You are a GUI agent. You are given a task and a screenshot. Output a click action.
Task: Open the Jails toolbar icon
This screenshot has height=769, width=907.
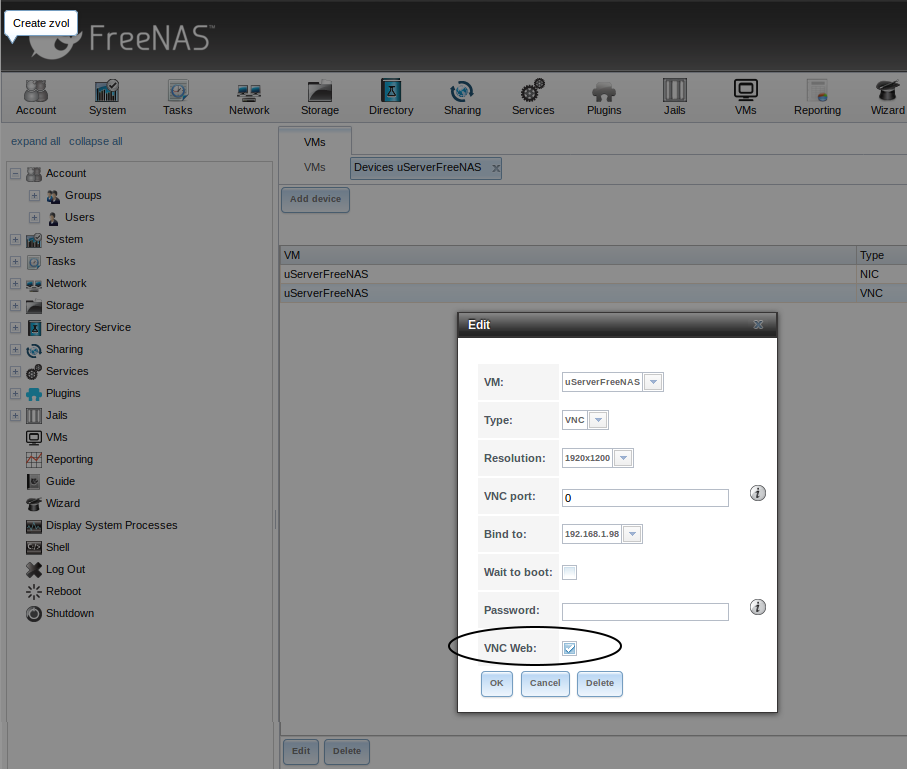click(674, 98)
